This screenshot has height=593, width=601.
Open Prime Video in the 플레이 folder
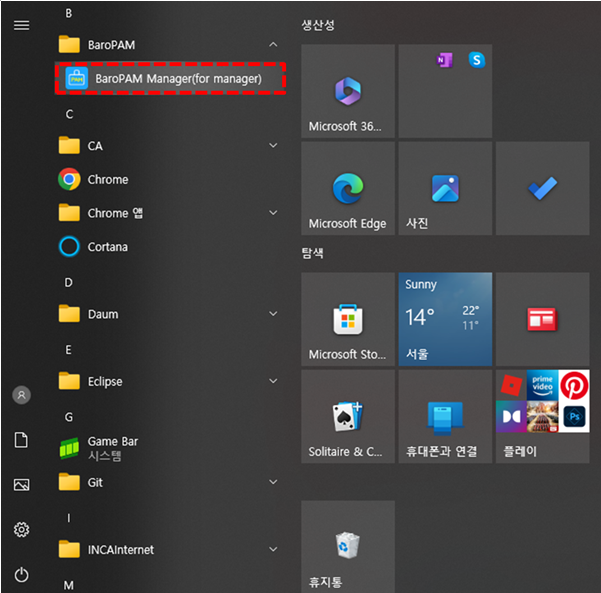(542, 385)
